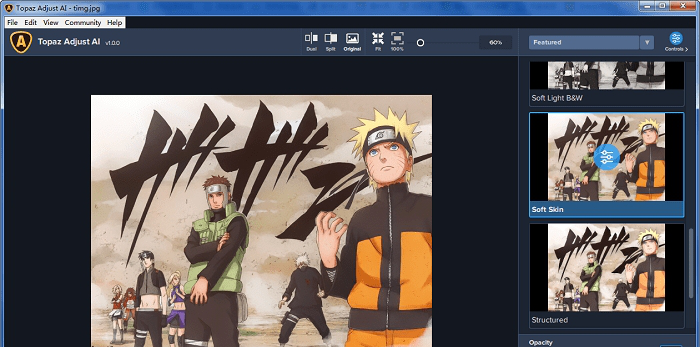Click the main image preview canvas

pyautogui.click(x=261, y=221)
